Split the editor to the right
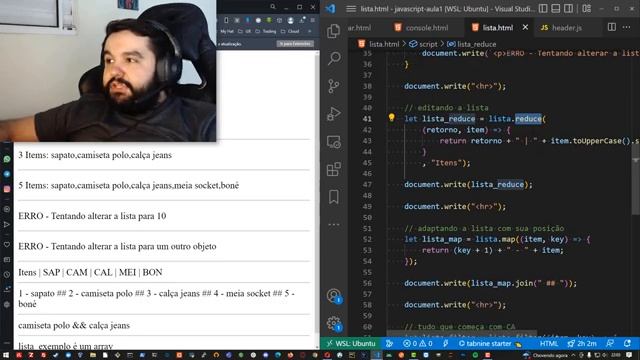This screenshot has width=640, height=360. click(611, 27)
